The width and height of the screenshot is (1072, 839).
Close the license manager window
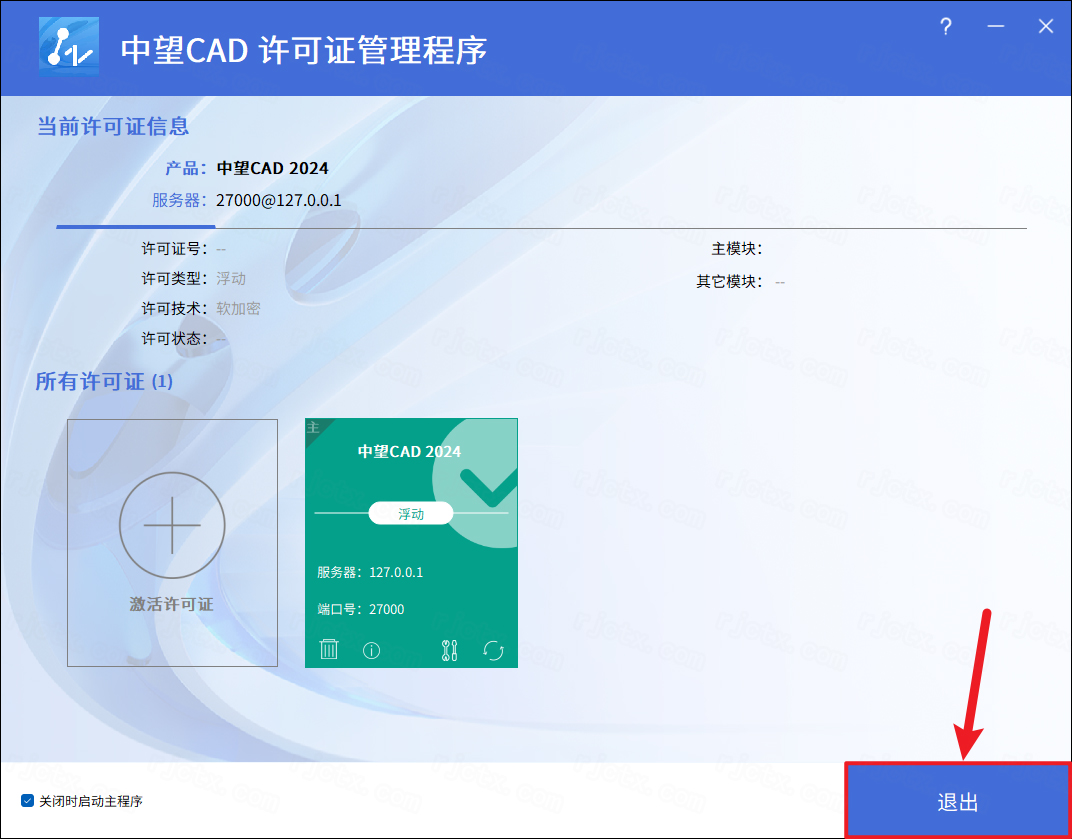[1045, 27]
